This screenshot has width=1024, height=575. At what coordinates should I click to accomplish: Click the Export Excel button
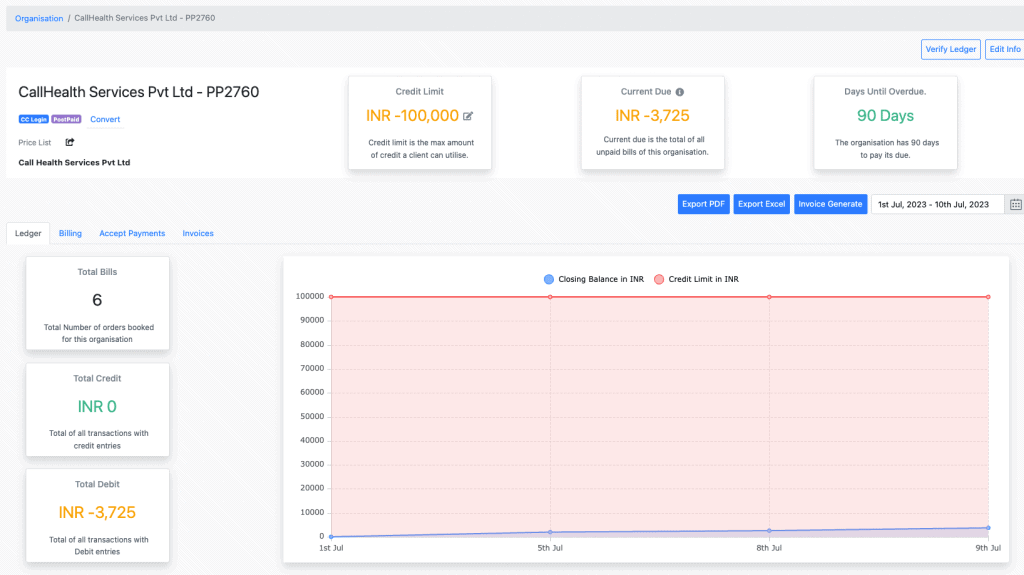(x=761, y=204)
